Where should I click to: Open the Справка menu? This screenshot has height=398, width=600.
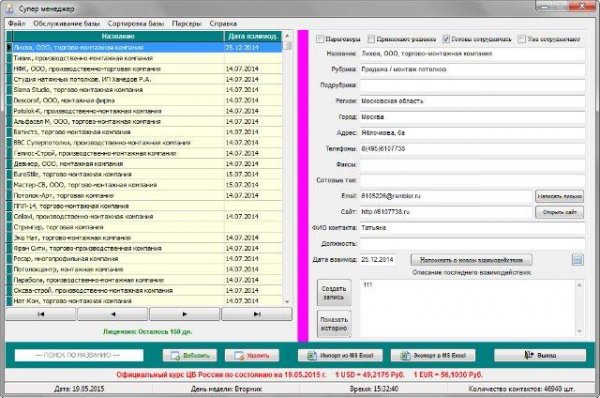tap(223, 23)
